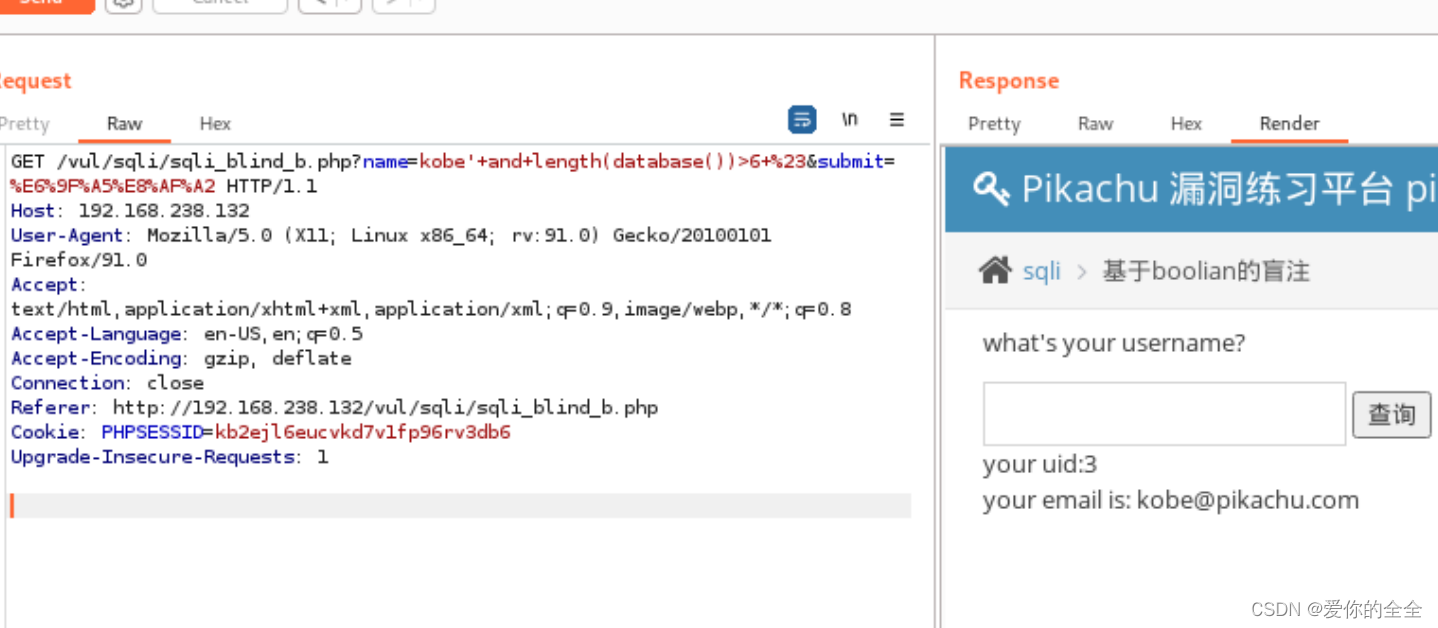The height and width of the screenshot is (628, 1438).
Task: Click the Accept-Encoding: gzip, deflate line
Action: tap(181, 358)
